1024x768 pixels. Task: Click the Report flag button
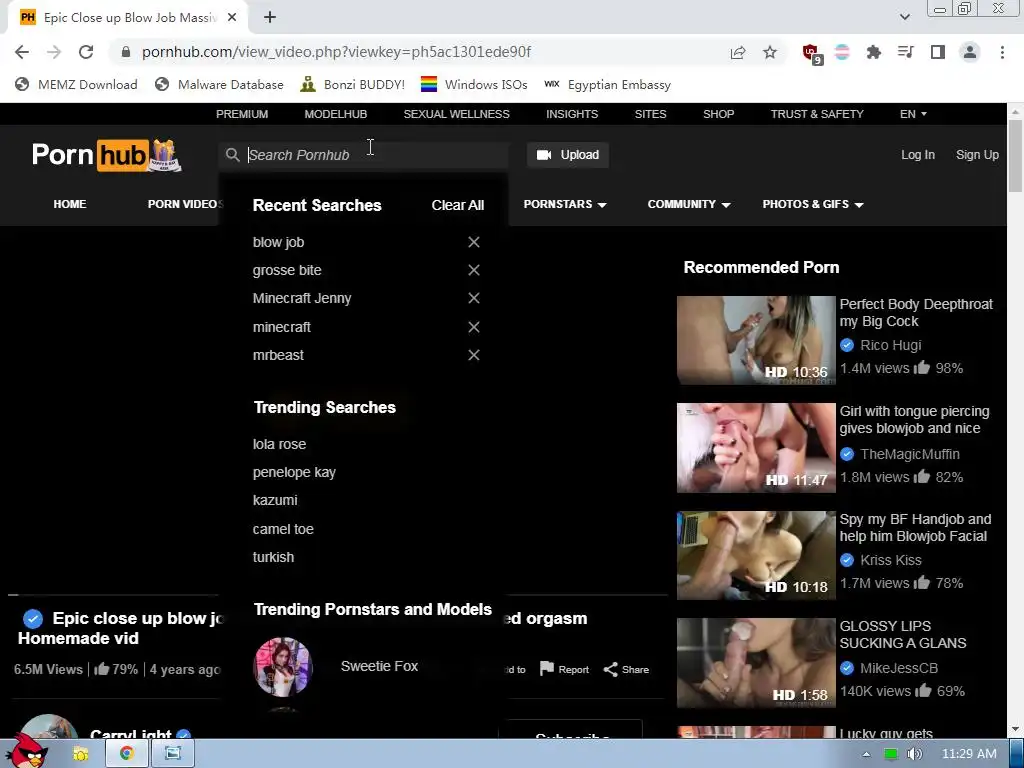click(x=564, y=669)
